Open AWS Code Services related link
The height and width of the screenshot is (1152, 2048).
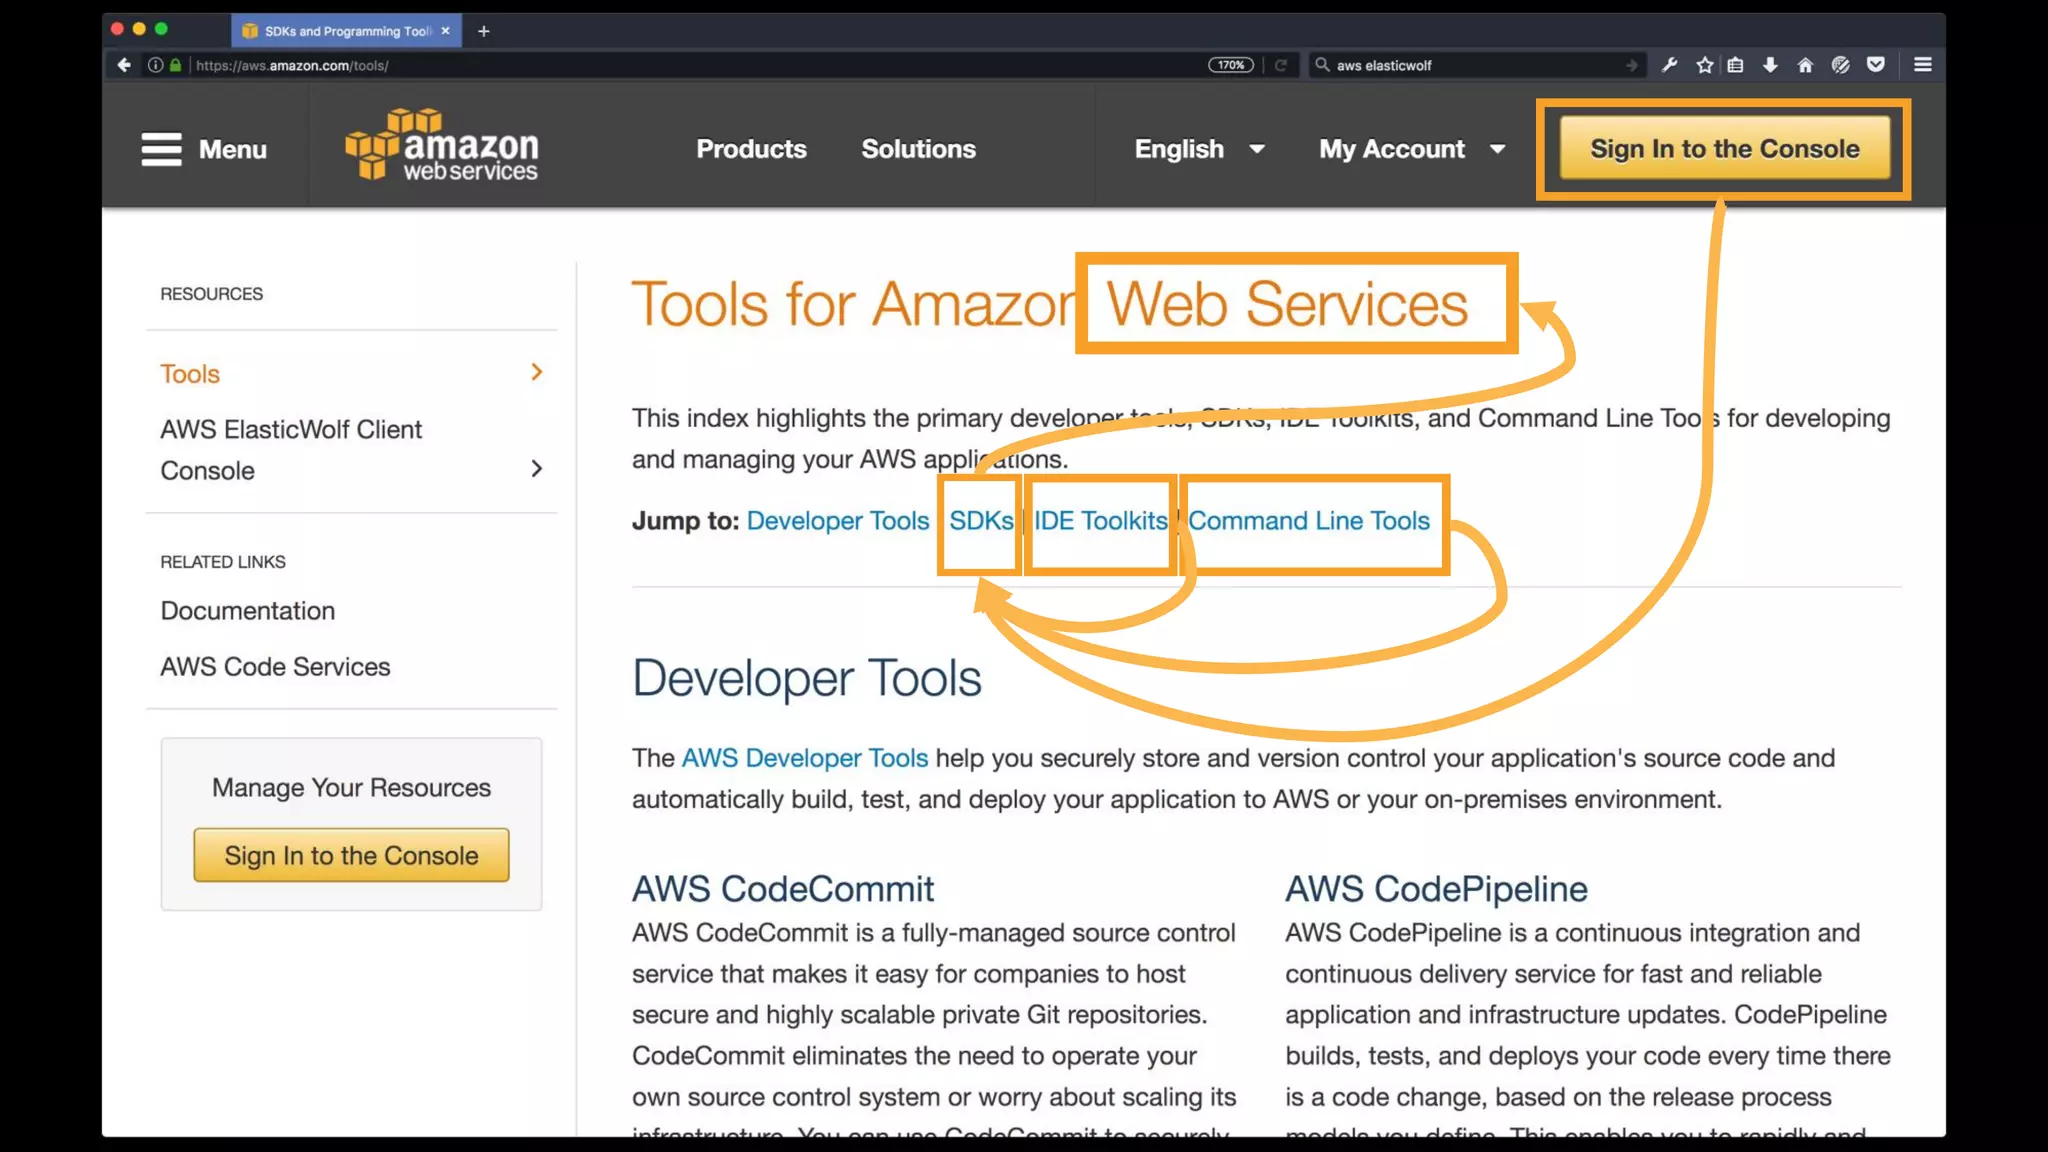click(275, 666)
